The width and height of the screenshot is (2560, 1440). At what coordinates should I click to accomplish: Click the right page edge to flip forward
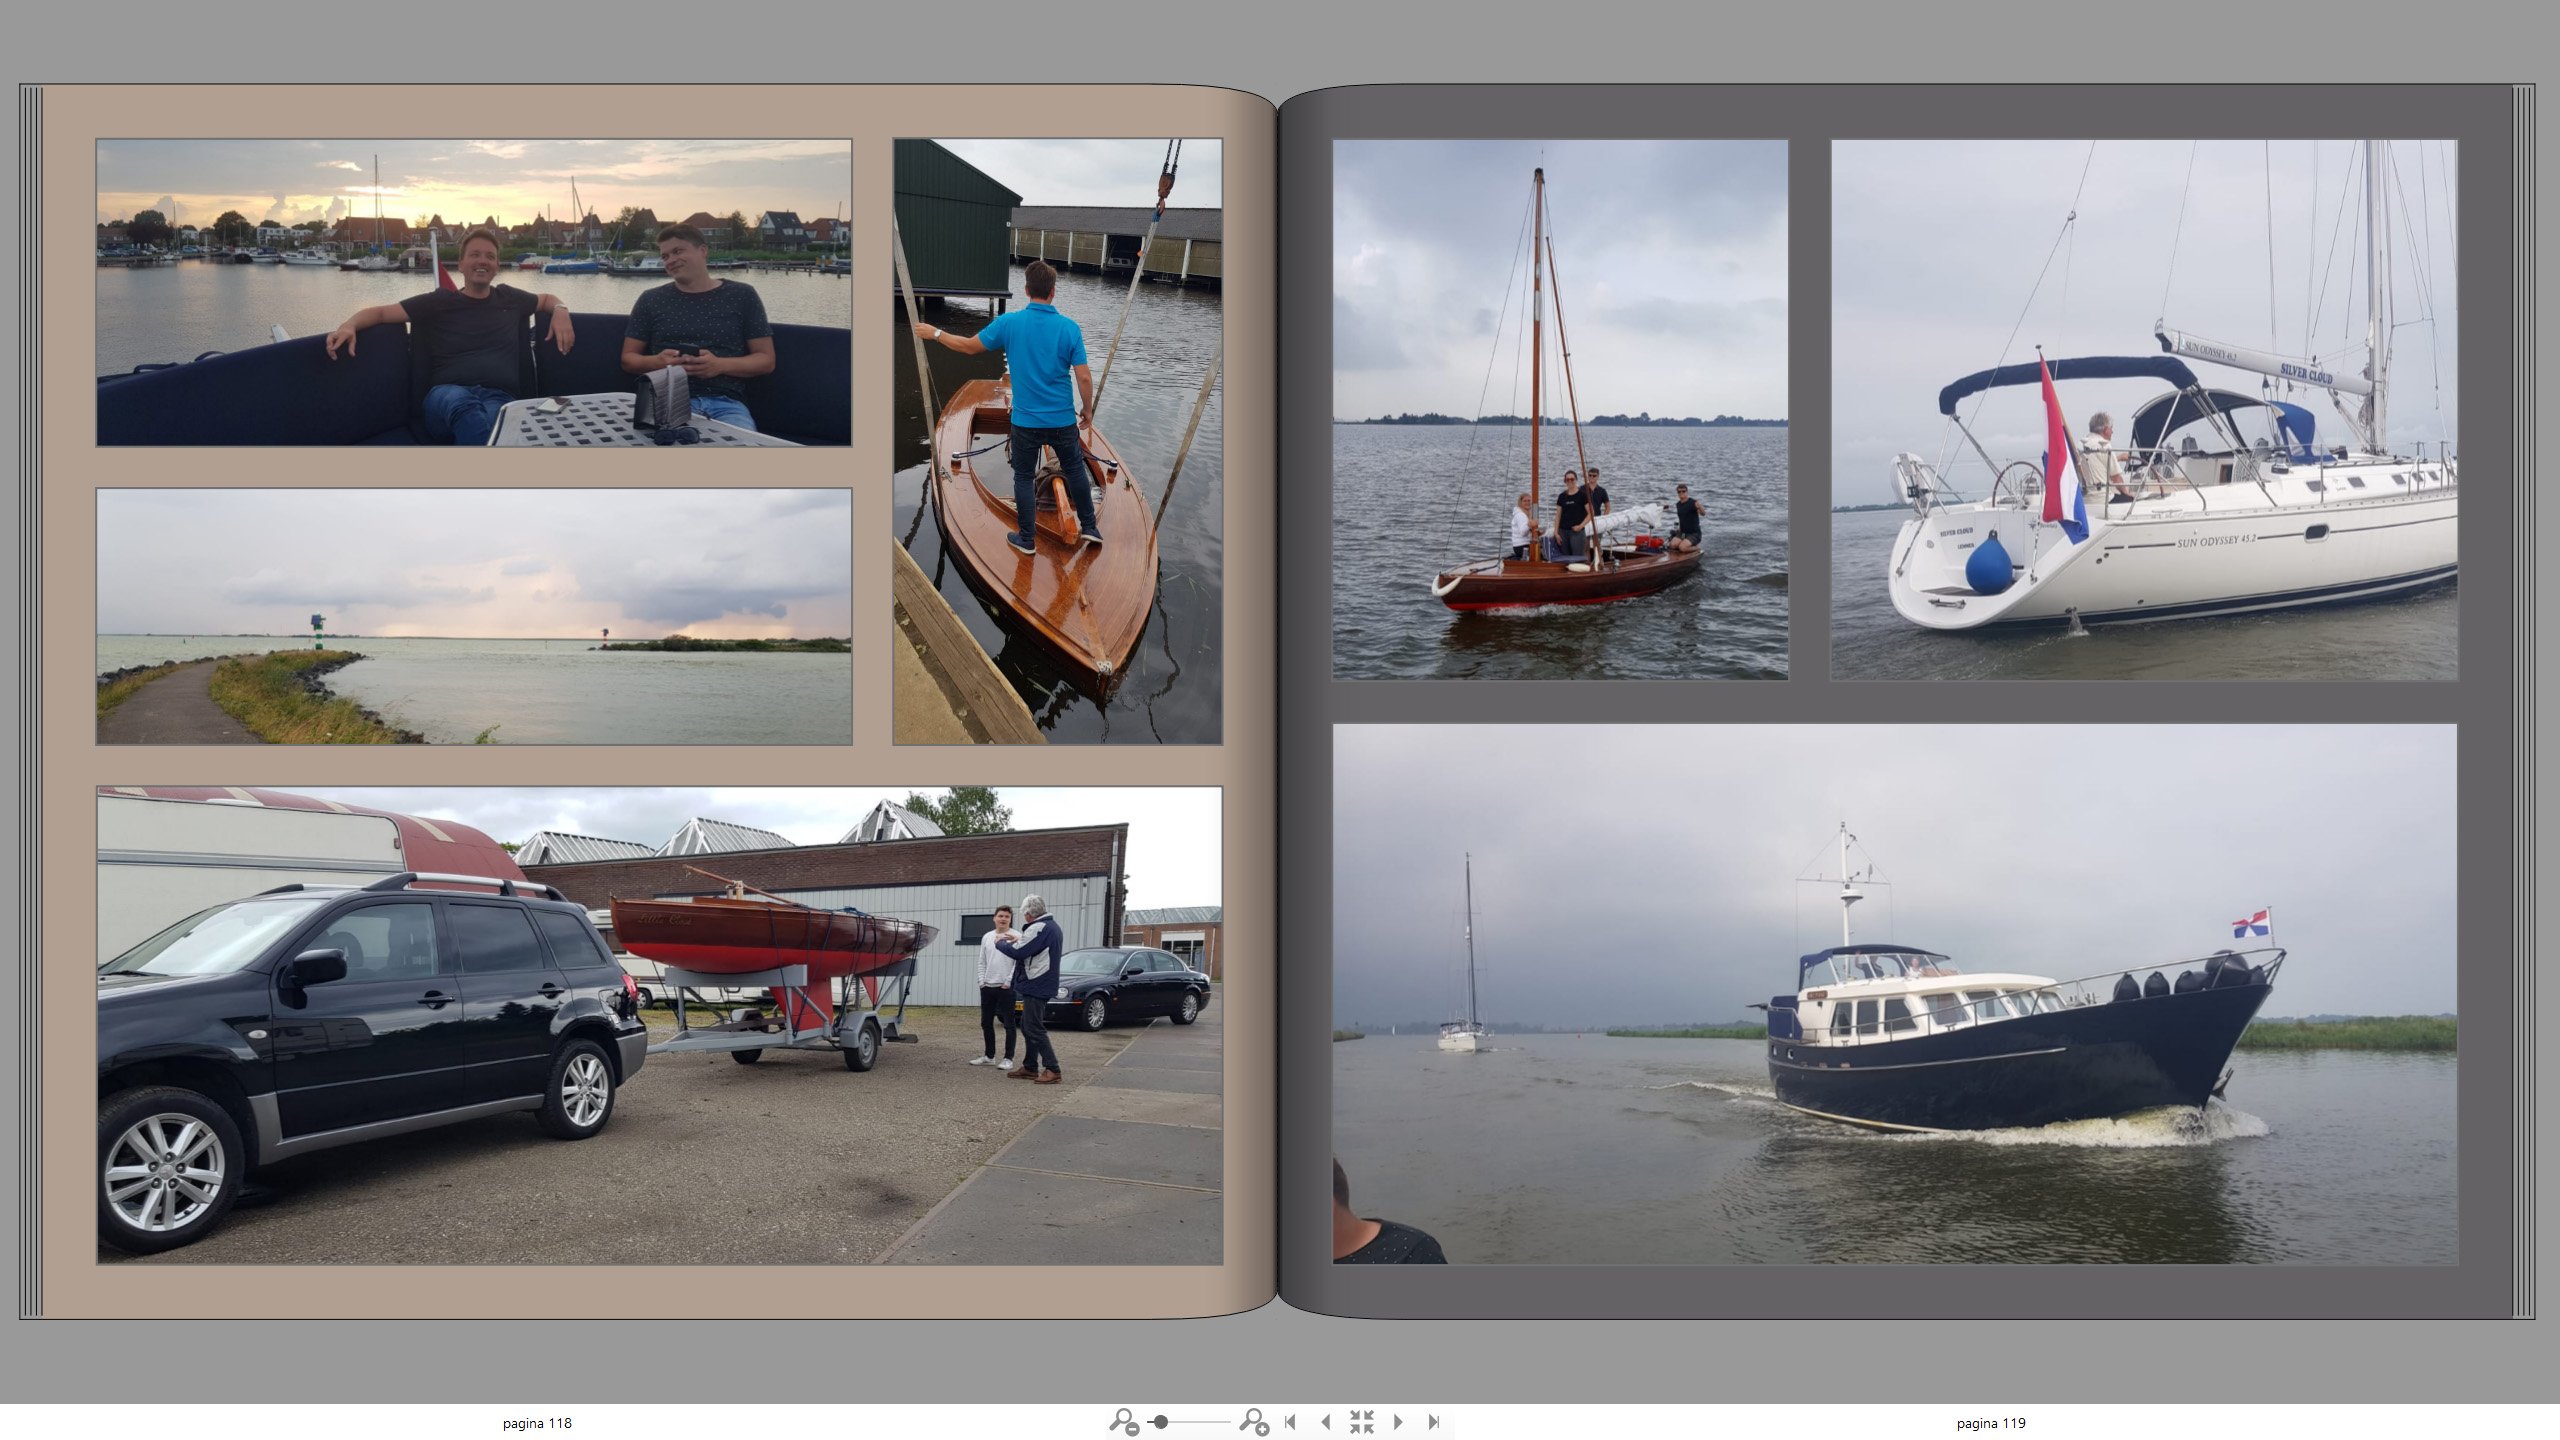2523,700
